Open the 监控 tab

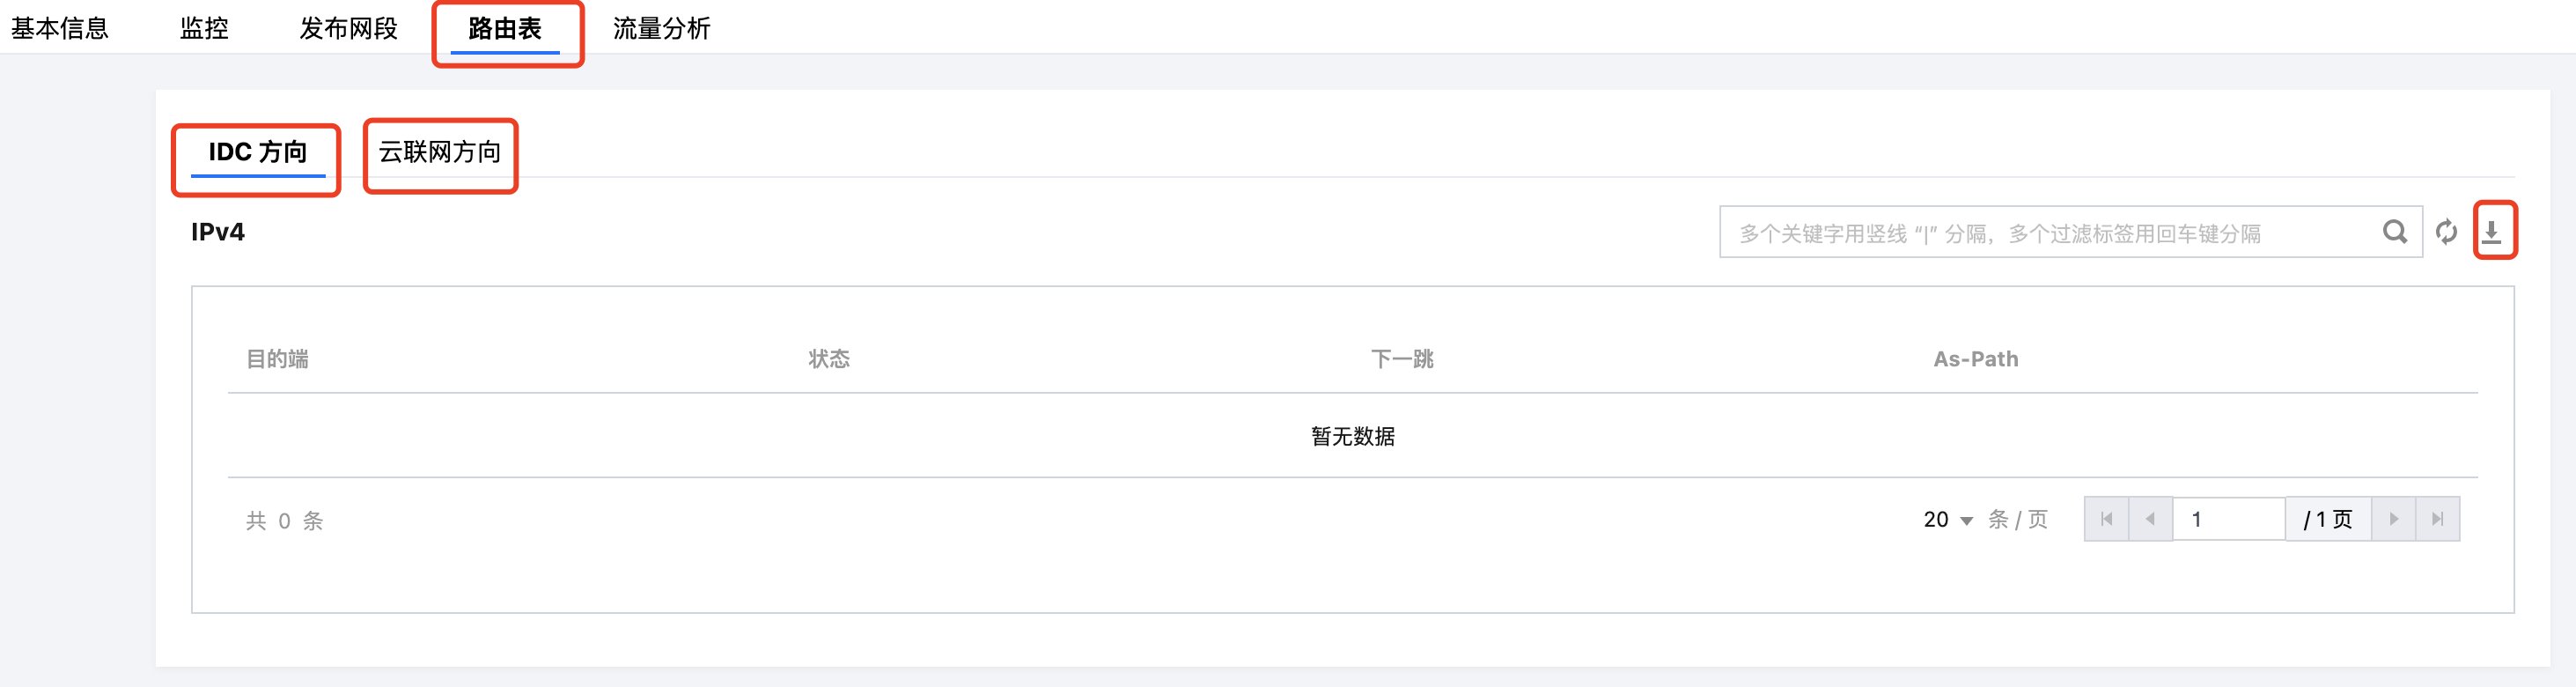[x=204, y=28]
